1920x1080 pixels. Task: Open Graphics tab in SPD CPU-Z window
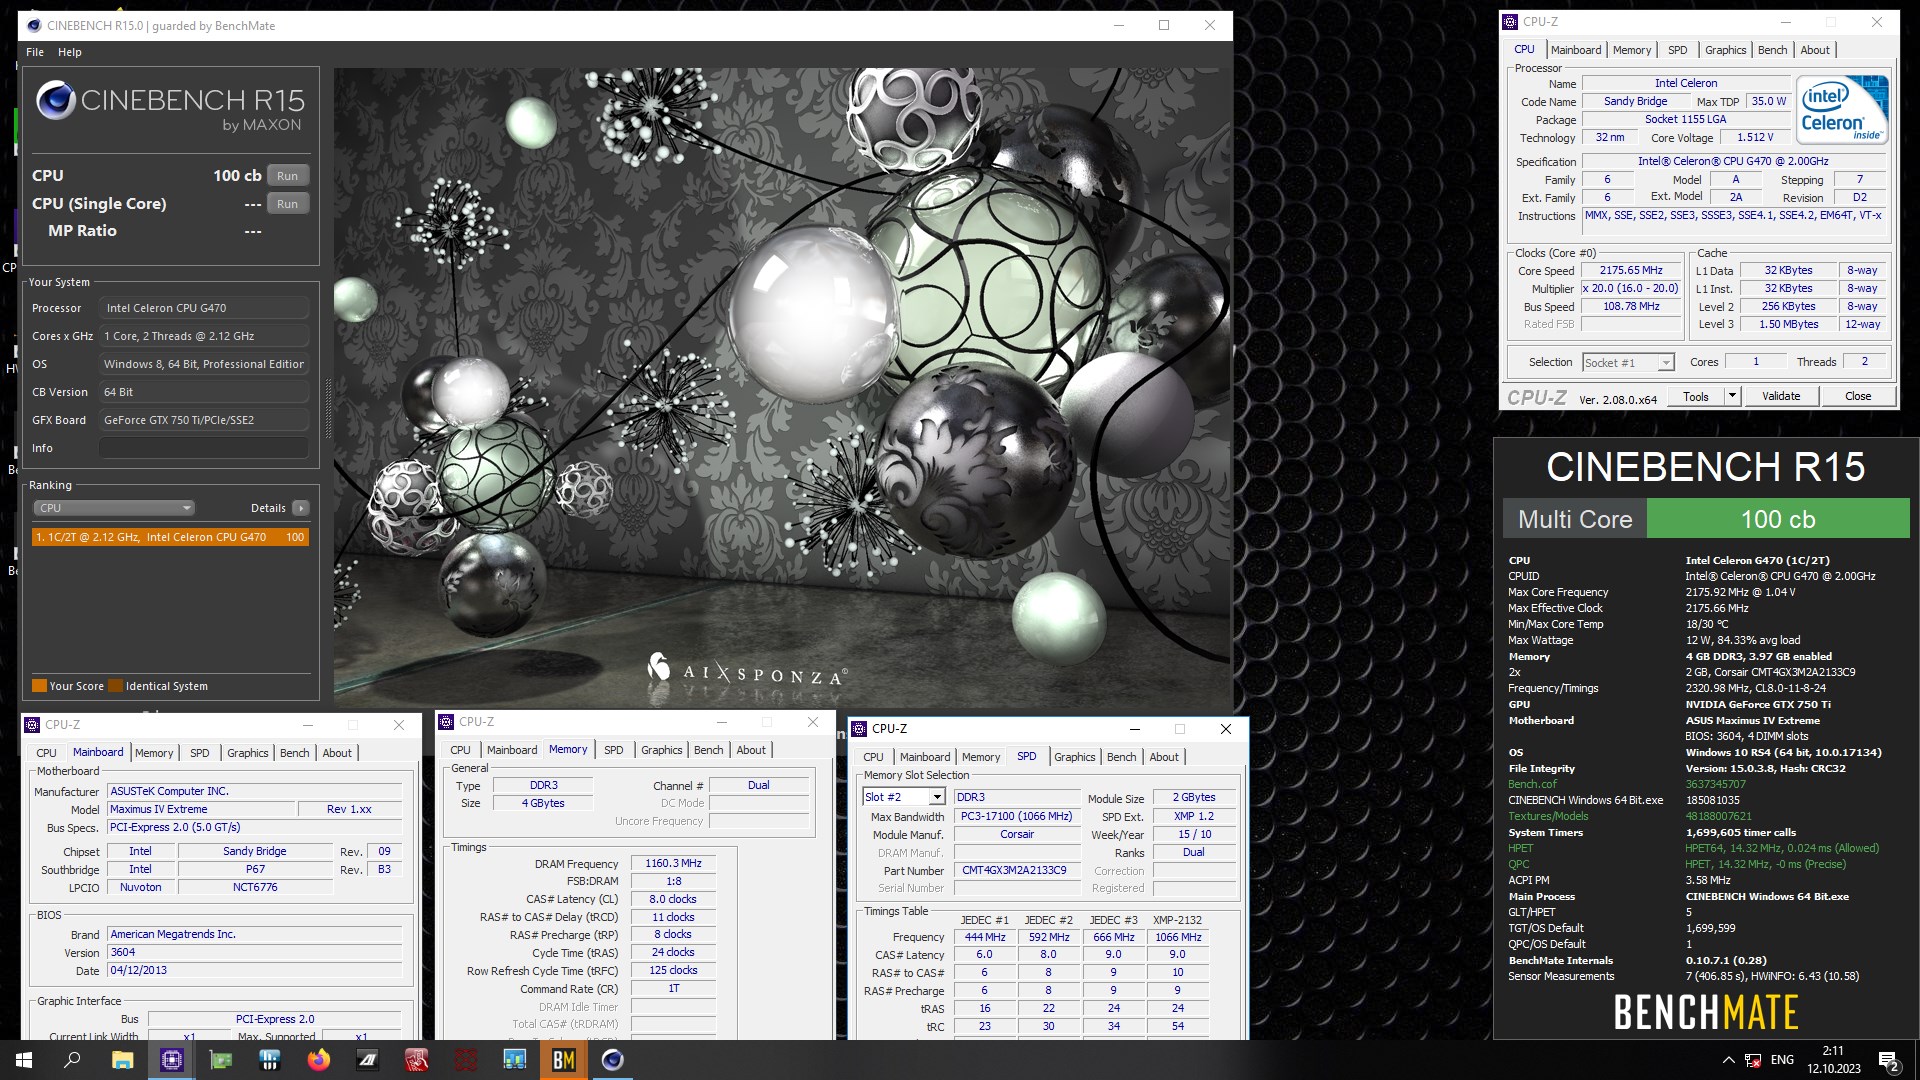1075,757
